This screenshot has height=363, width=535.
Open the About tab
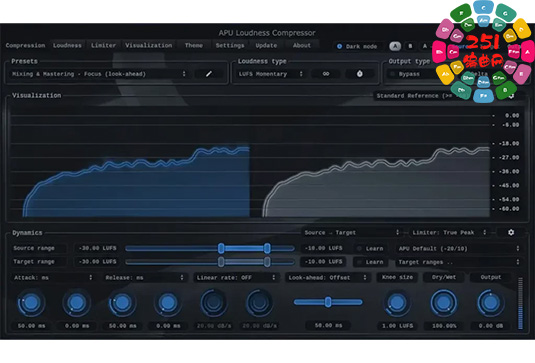tap(302, 45)
